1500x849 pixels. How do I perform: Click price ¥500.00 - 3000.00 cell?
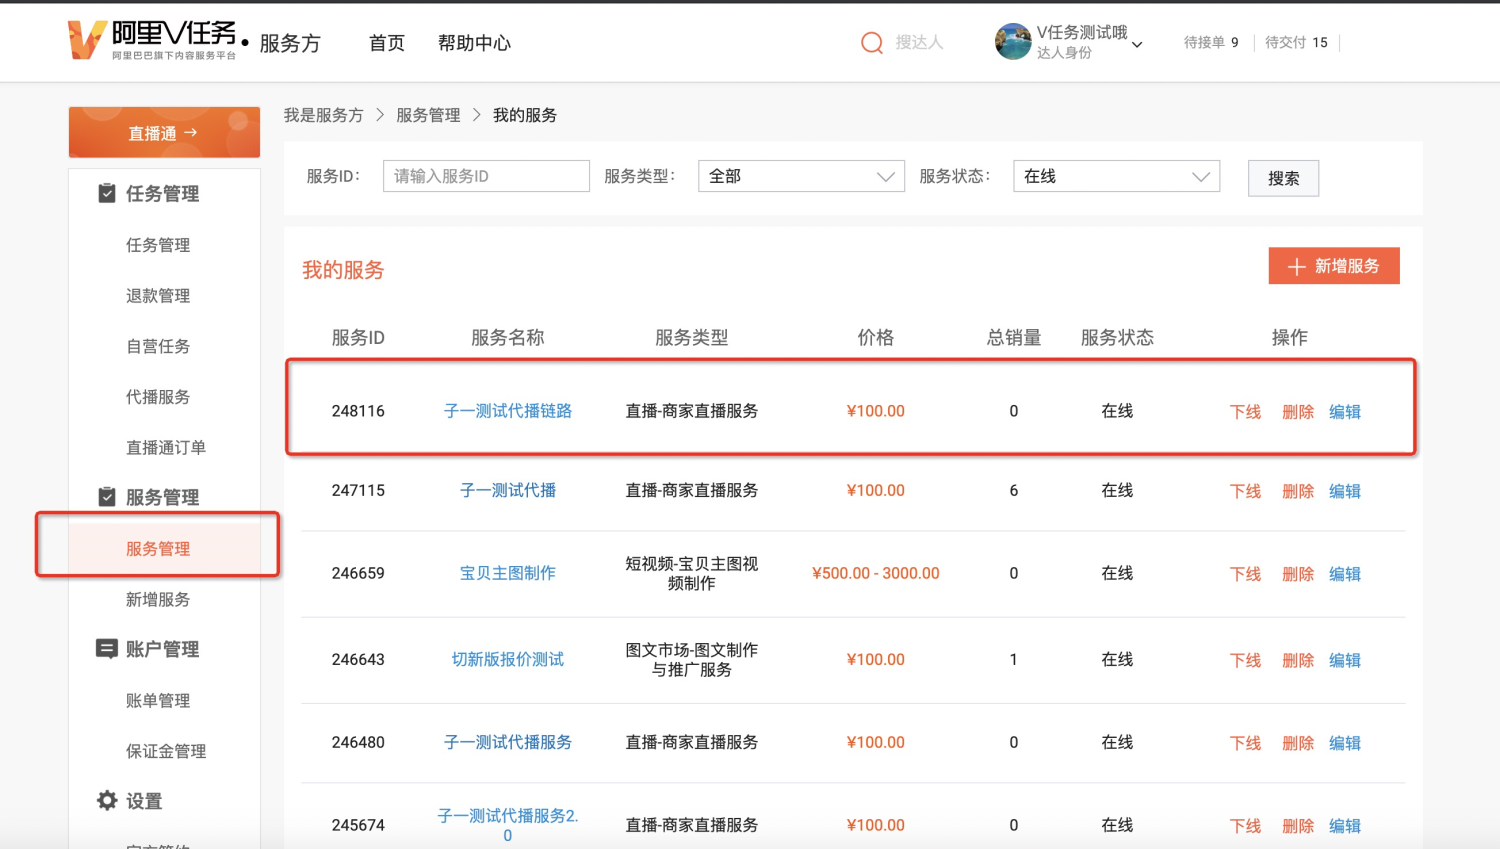tap(876, 573)
